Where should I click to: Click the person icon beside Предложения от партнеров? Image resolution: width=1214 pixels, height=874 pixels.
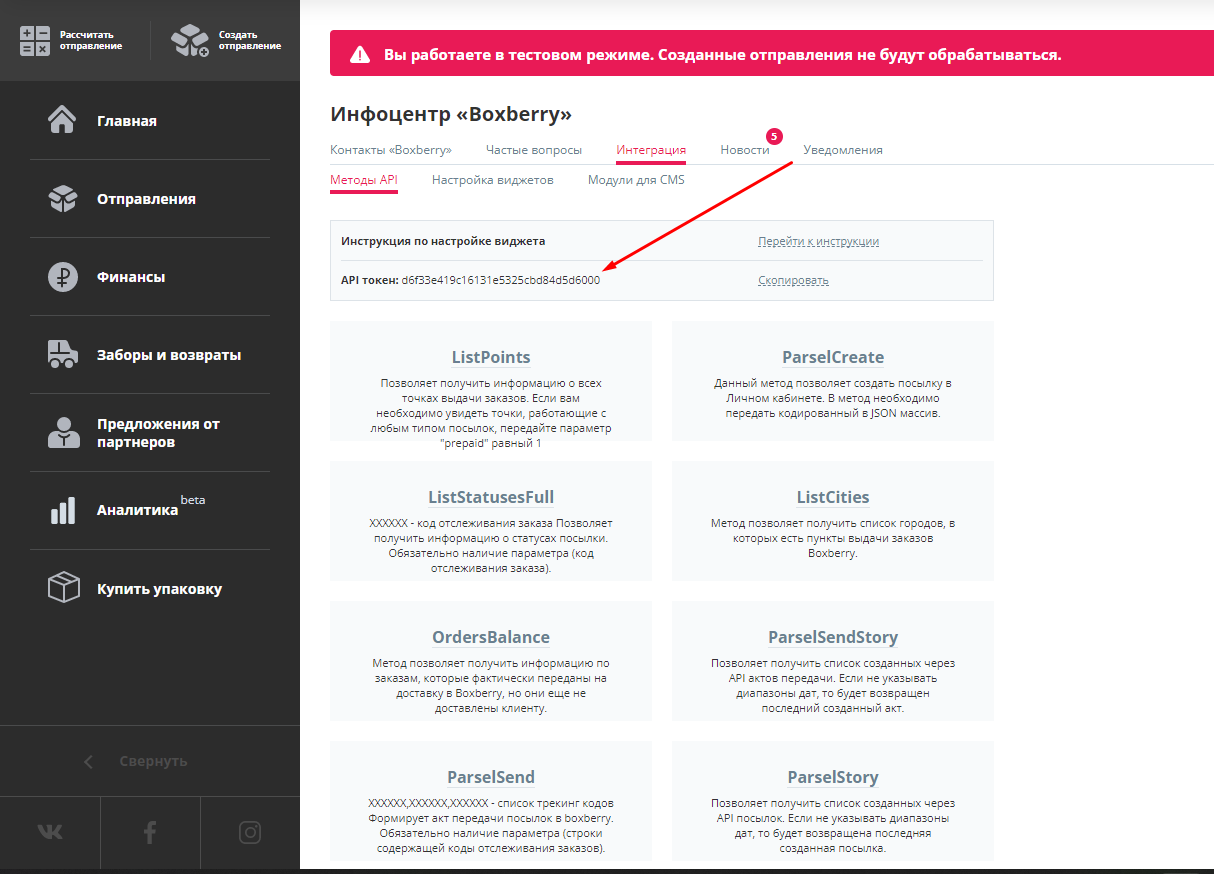tap(63, 433)
